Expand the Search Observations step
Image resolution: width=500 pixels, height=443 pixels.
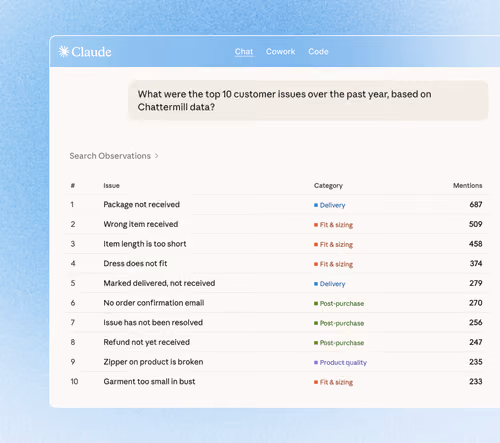tap(114, 156)
